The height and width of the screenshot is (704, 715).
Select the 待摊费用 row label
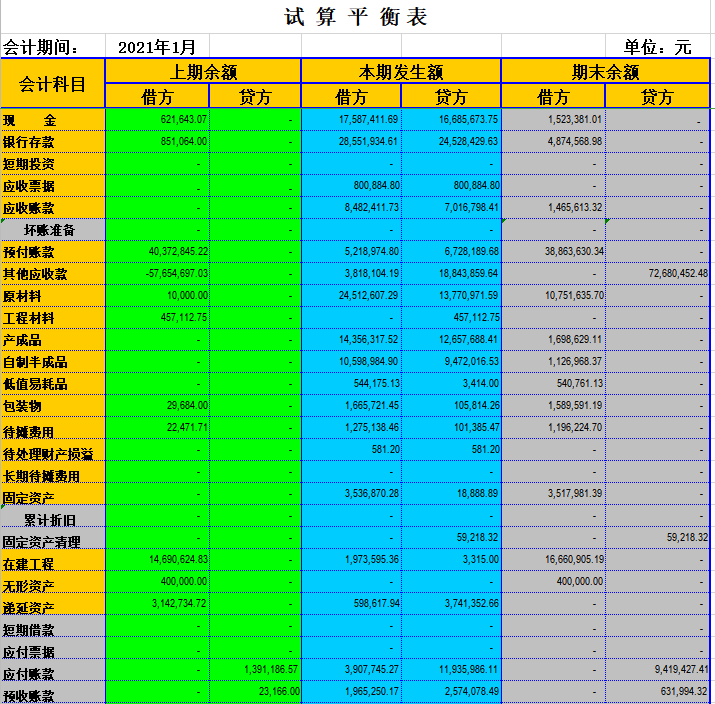coord(53,428)
